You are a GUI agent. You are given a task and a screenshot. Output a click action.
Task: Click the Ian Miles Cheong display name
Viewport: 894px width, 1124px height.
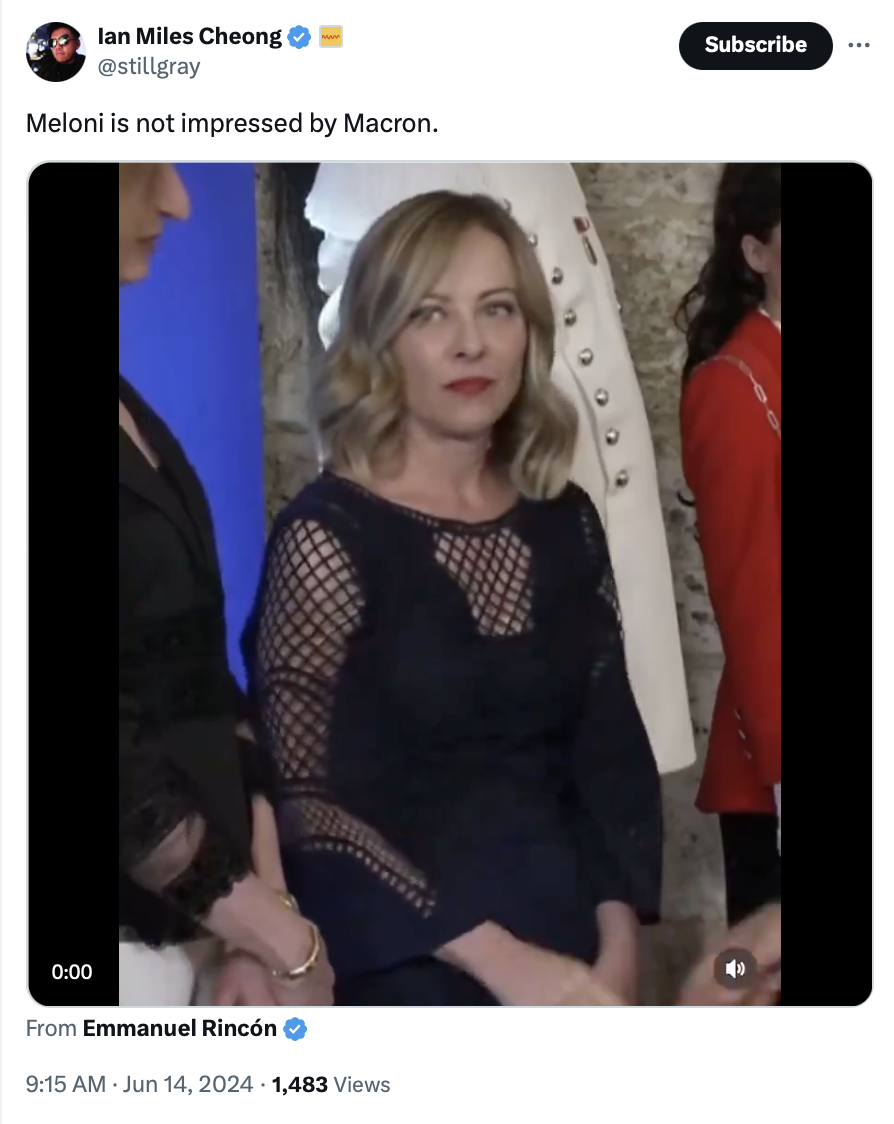(190, 36)
